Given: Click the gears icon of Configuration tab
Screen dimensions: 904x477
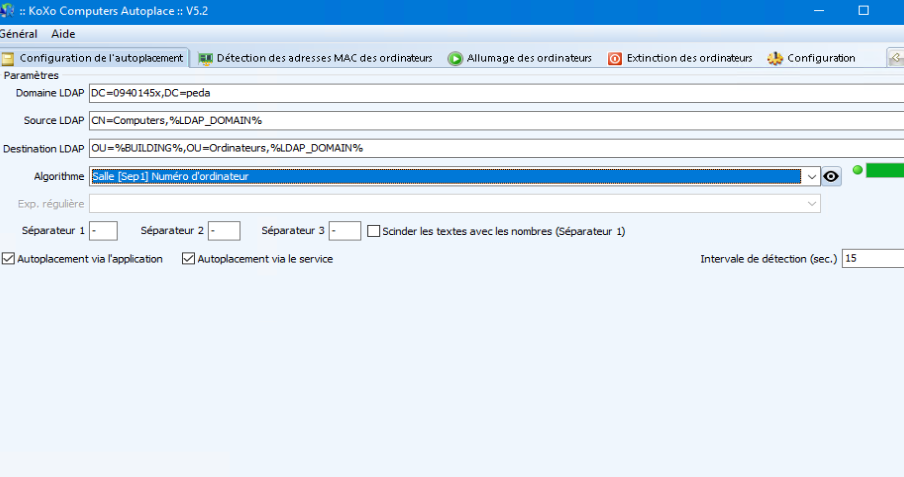Looking at the screenshot, I should click(x=775, y=58).
